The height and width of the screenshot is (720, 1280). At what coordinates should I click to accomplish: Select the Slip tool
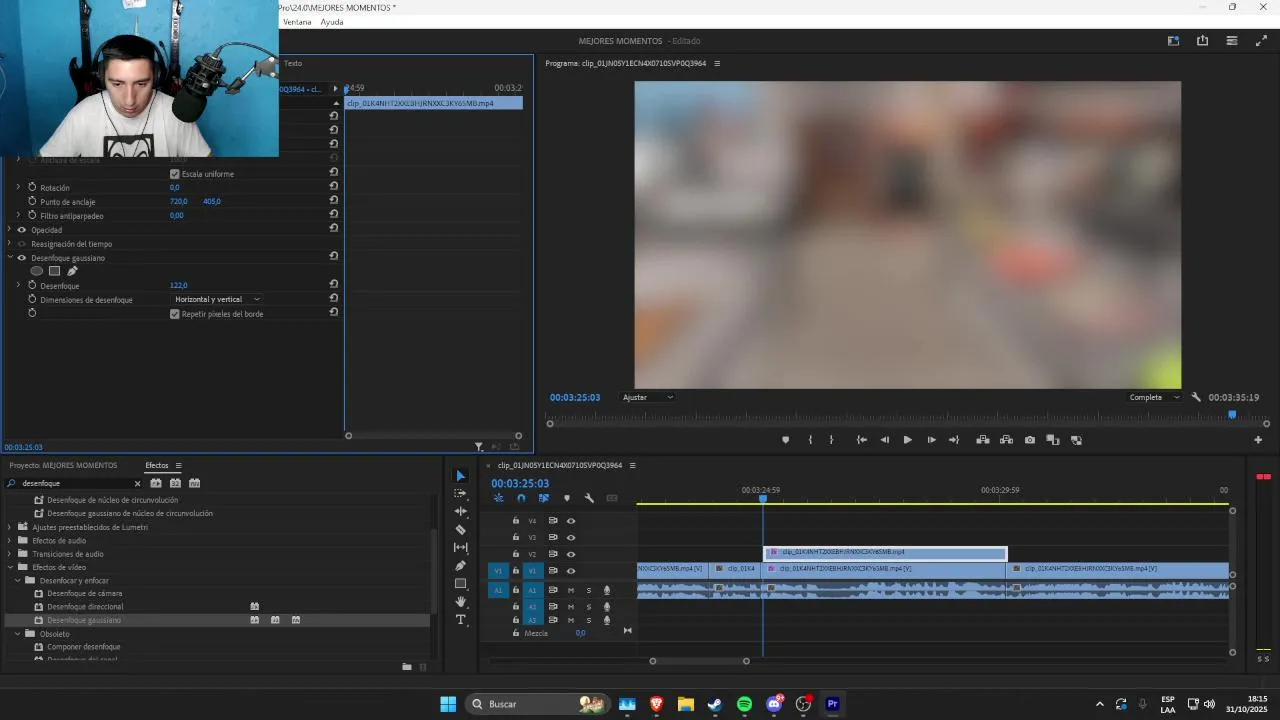460,548
